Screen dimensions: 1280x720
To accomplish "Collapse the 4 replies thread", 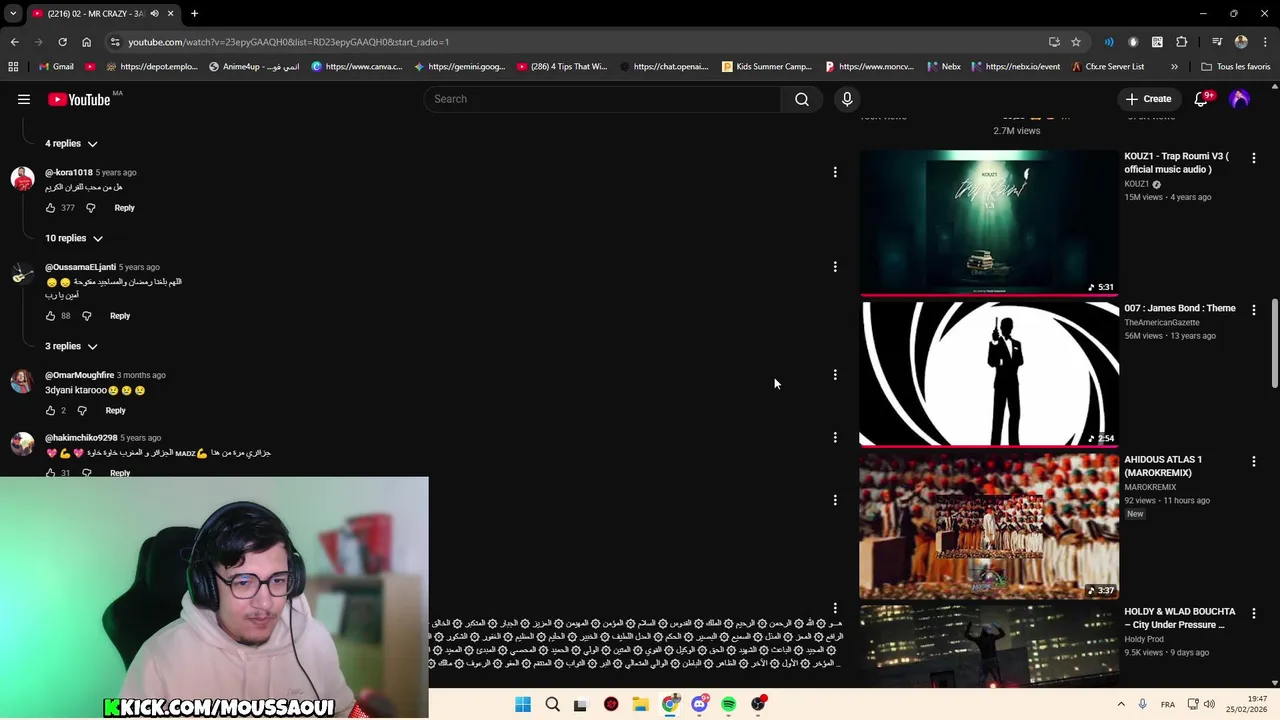I will tap(71, 144).
